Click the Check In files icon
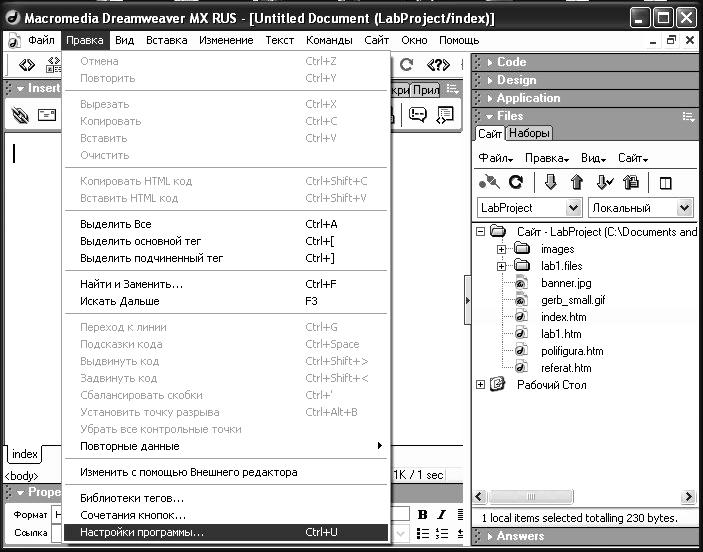 coord(631,182)
